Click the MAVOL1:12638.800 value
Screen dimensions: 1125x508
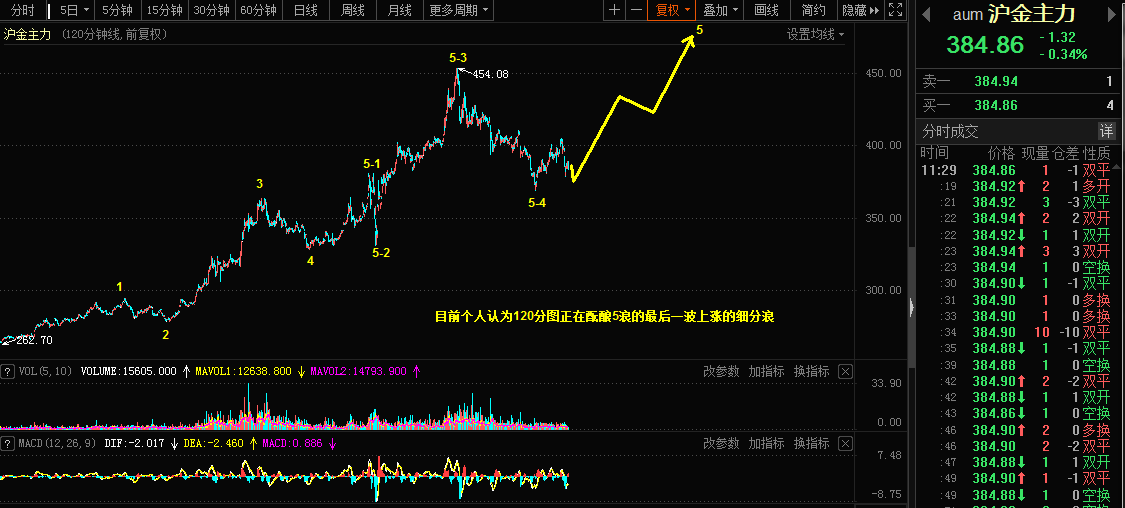pyautogui.click(x=243, y=372)
